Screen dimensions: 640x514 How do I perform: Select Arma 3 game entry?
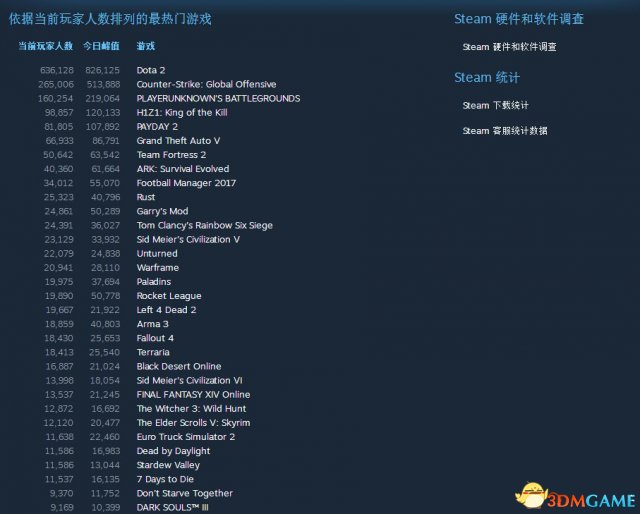point(152,324)
